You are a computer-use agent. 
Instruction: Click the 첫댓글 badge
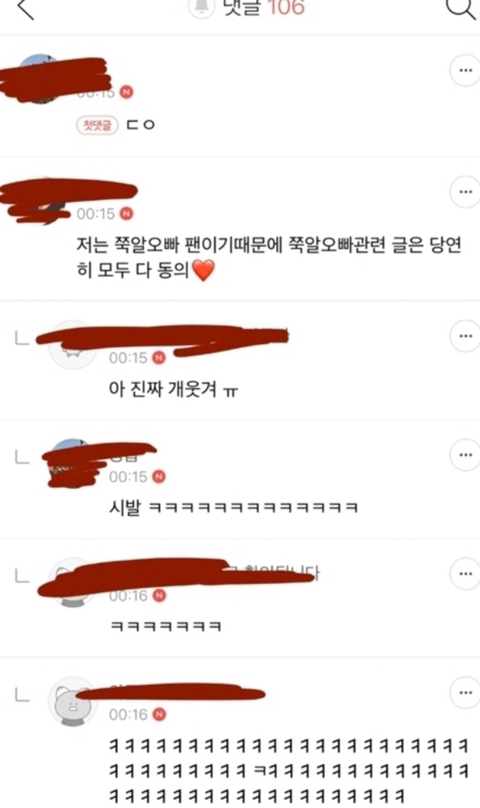[x=97, y=125]
